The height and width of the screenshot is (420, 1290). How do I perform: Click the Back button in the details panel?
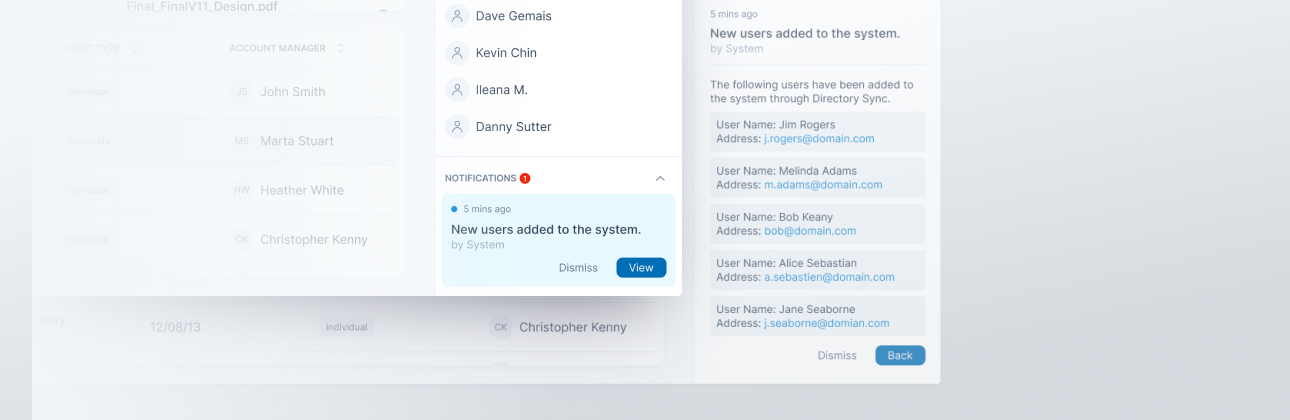coord(900,355)
